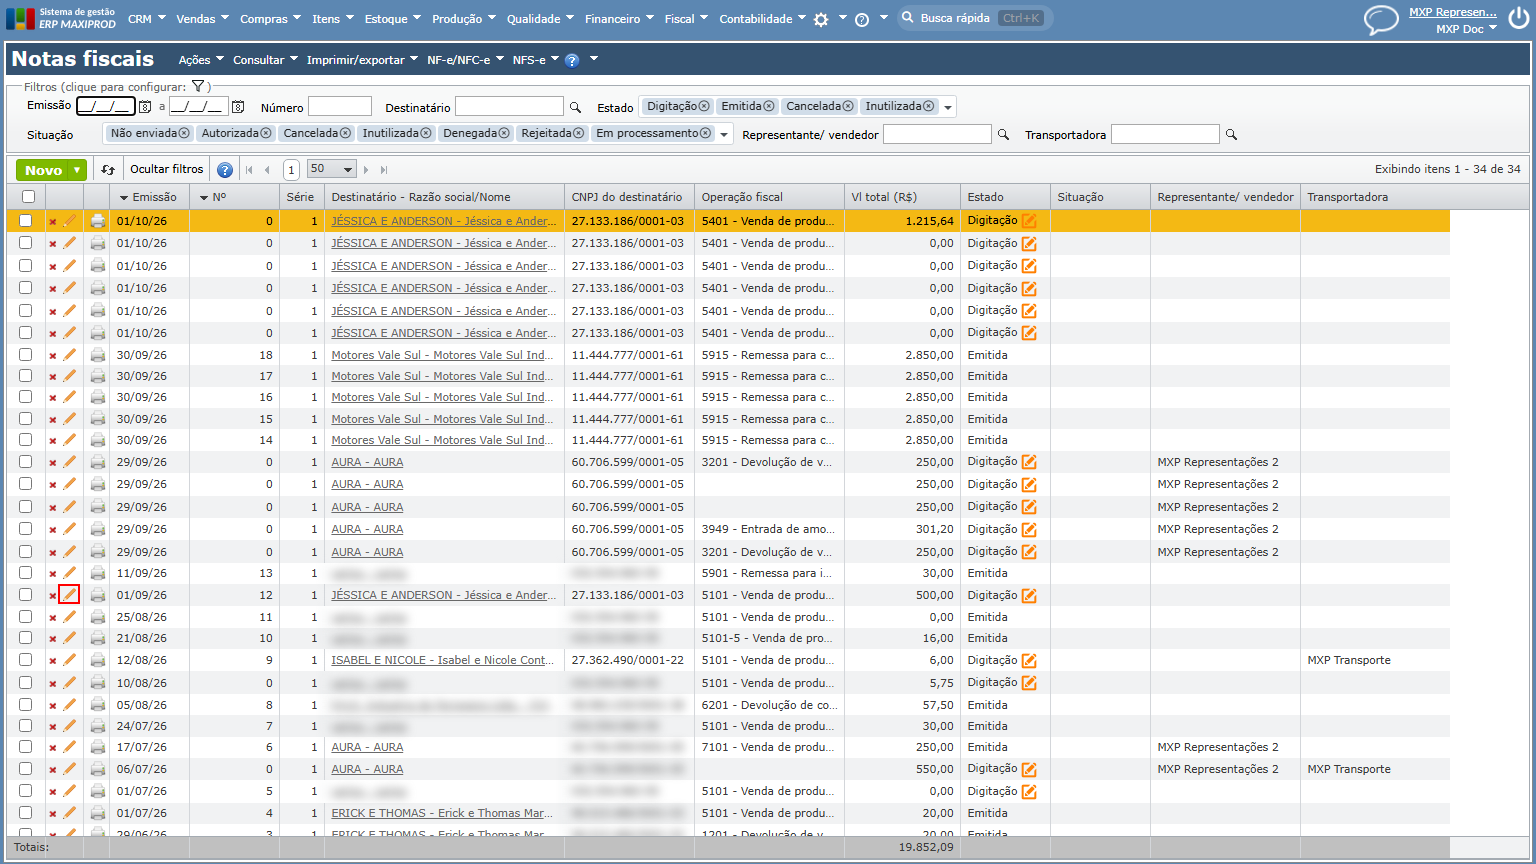1536x864 pixels.
Task: Open the Ações menu
Action: pos(201,60)
